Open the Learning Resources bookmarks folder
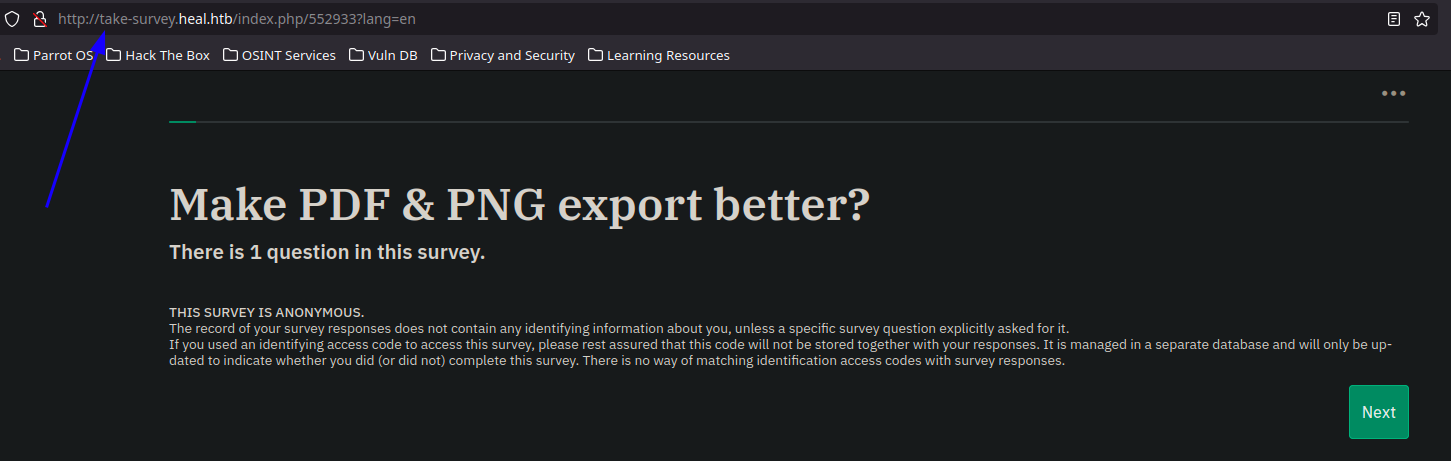This screenshot has width=1451, height=461. (659, 55)
